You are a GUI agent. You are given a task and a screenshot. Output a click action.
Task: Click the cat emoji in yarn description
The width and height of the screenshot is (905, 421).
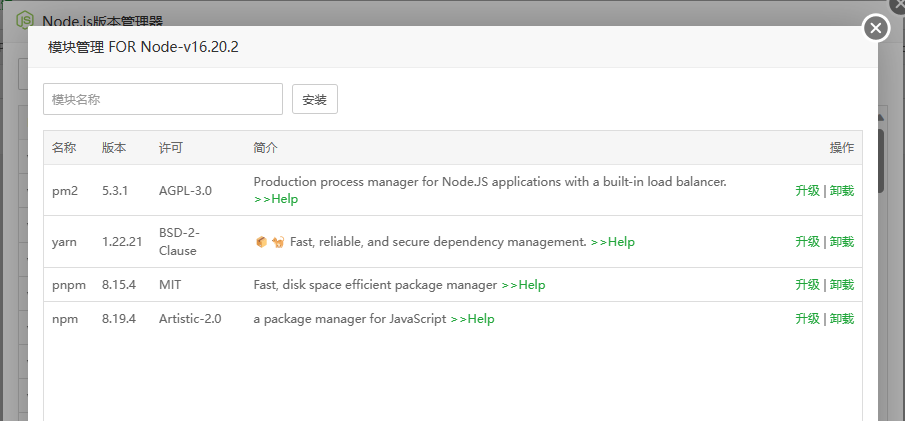coord(278,242)
